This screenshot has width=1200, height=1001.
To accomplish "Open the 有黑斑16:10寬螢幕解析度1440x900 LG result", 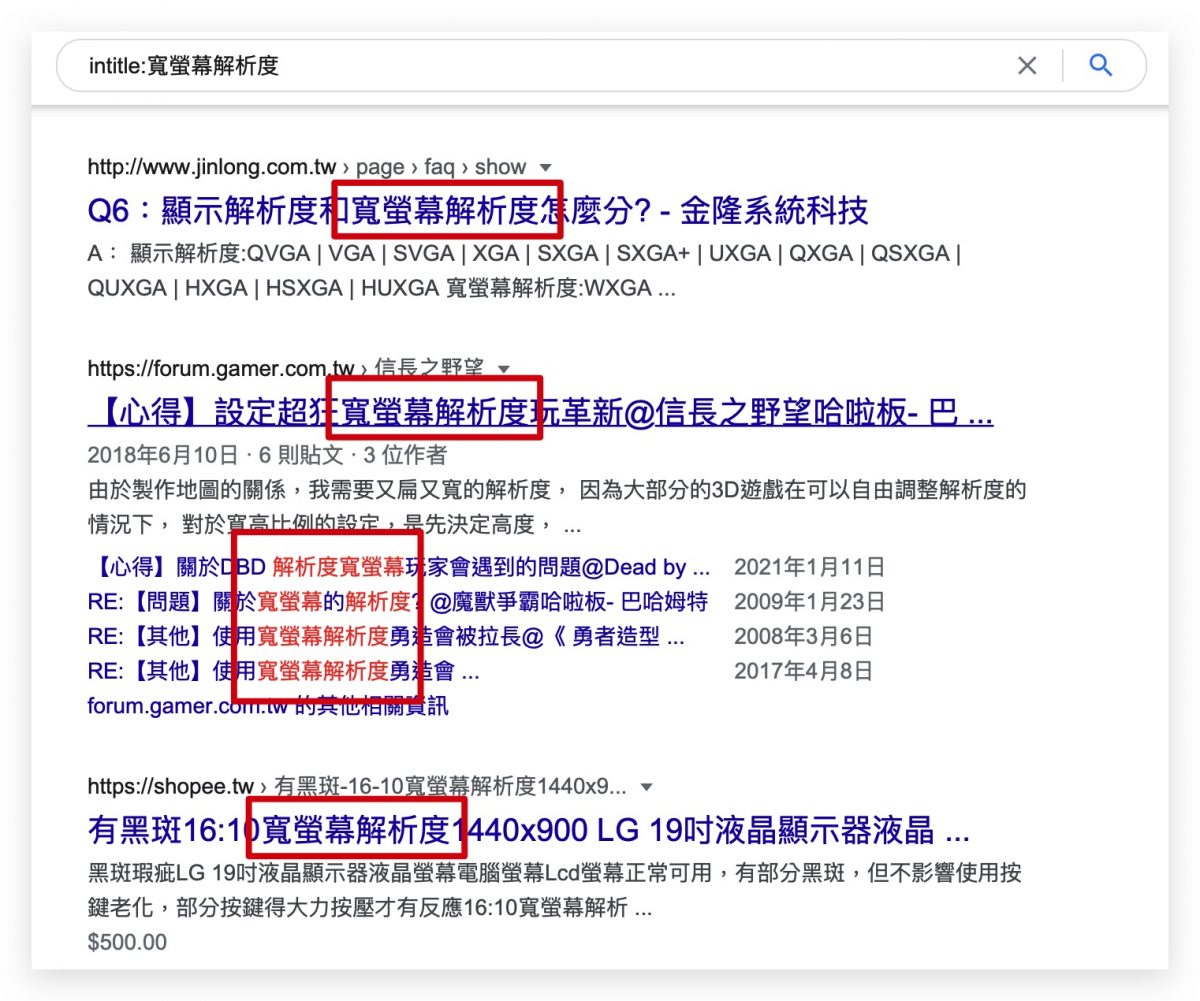I will (528, 830).
